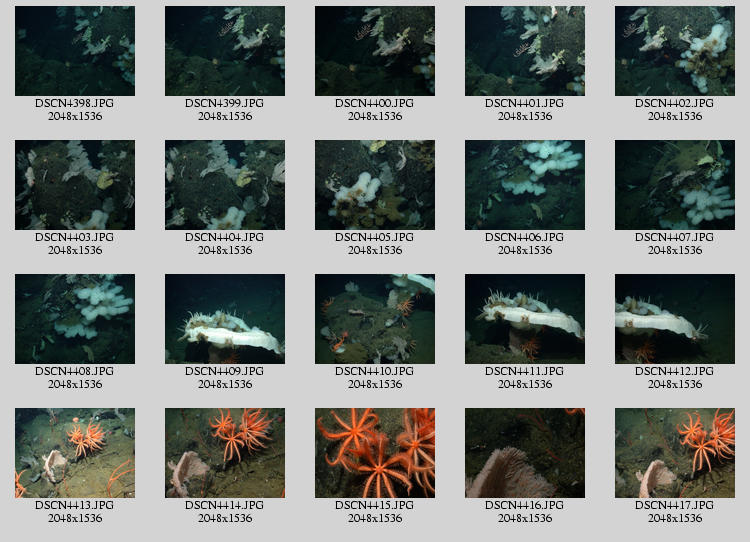The width and height of the screenshot is (750, 542).
Task: View the DSCN4413.JPG thumbnail
Action: [75, 453]
